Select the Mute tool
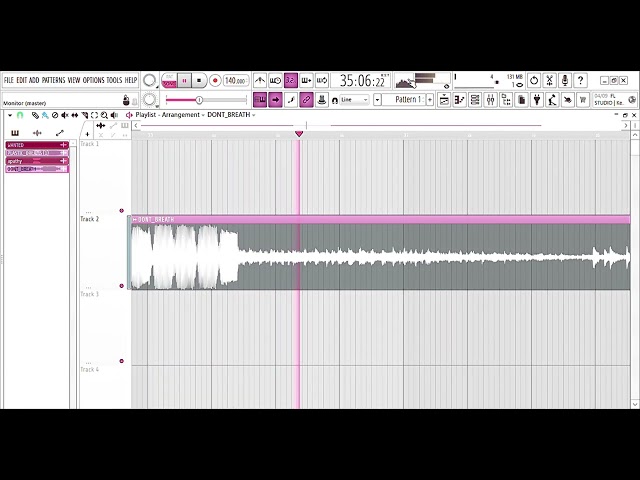The image size is (640, 480). point(65,116)
